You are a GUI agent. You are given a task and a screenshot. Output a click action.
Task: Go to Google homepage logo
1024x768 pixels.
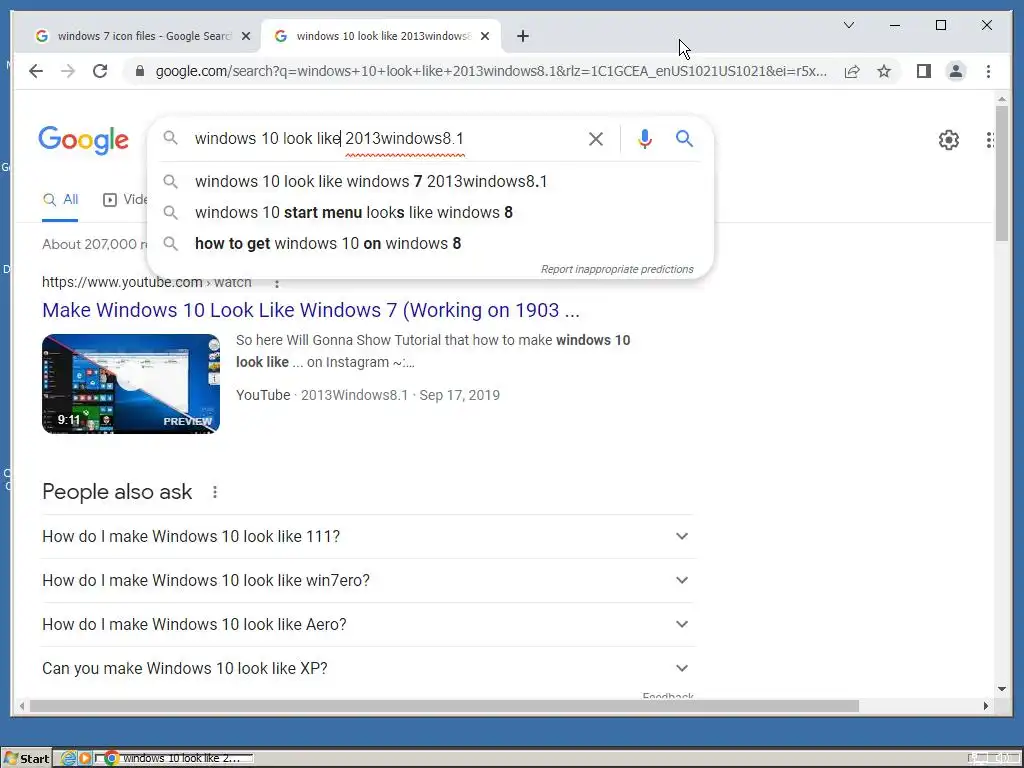coord(84,140)
